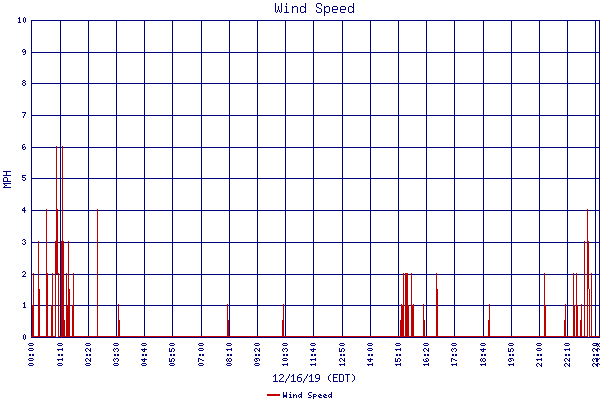Click the 1 MPH spike just after 03:30

tap(119, 321)
